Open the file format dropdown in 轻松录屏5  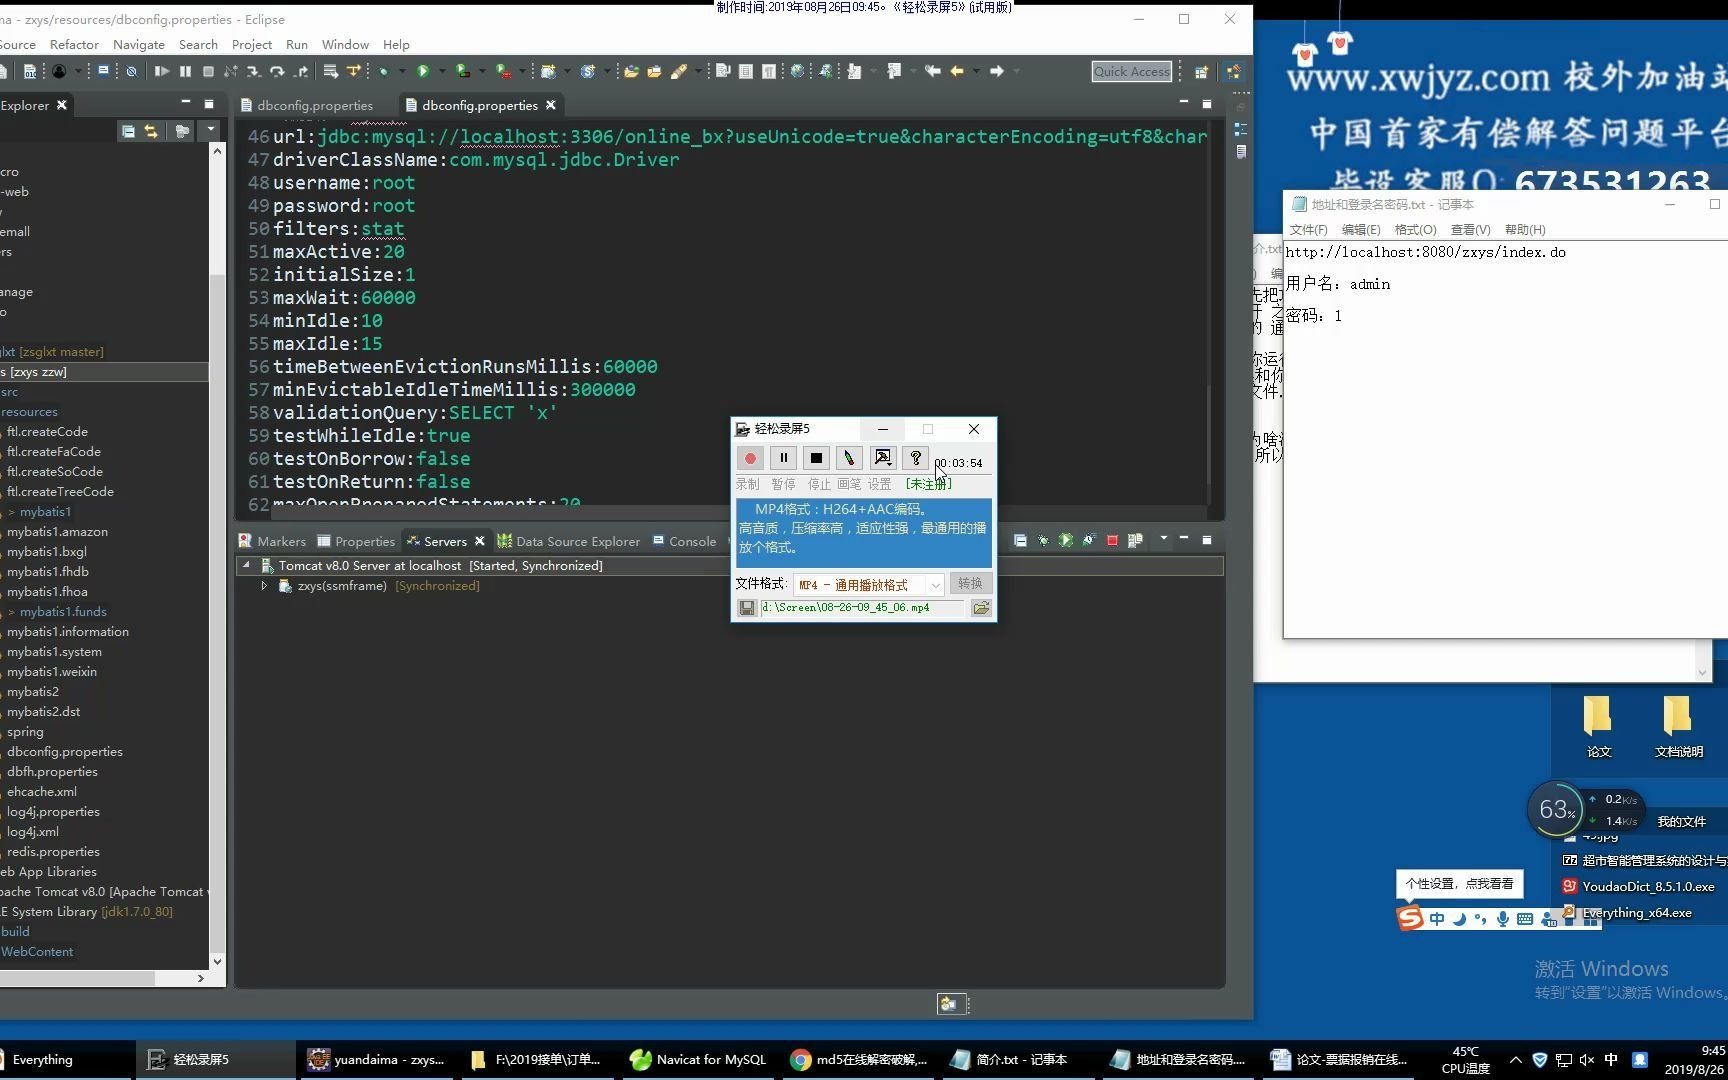[935, 584]
